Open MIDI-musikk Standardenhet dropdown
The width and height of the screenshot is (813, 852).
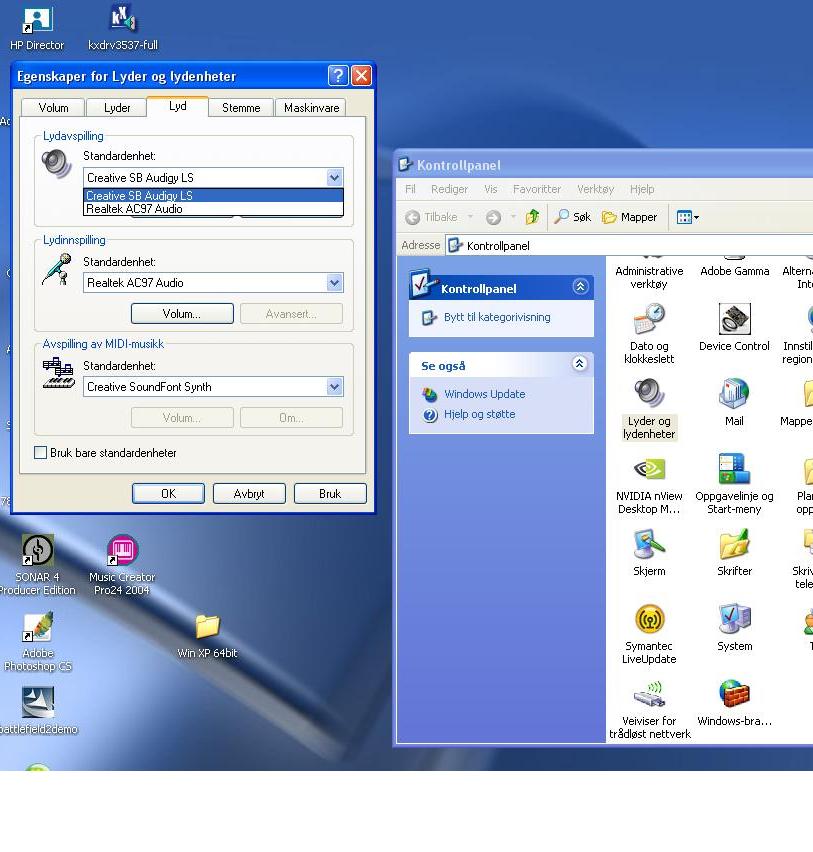[334, 386]
